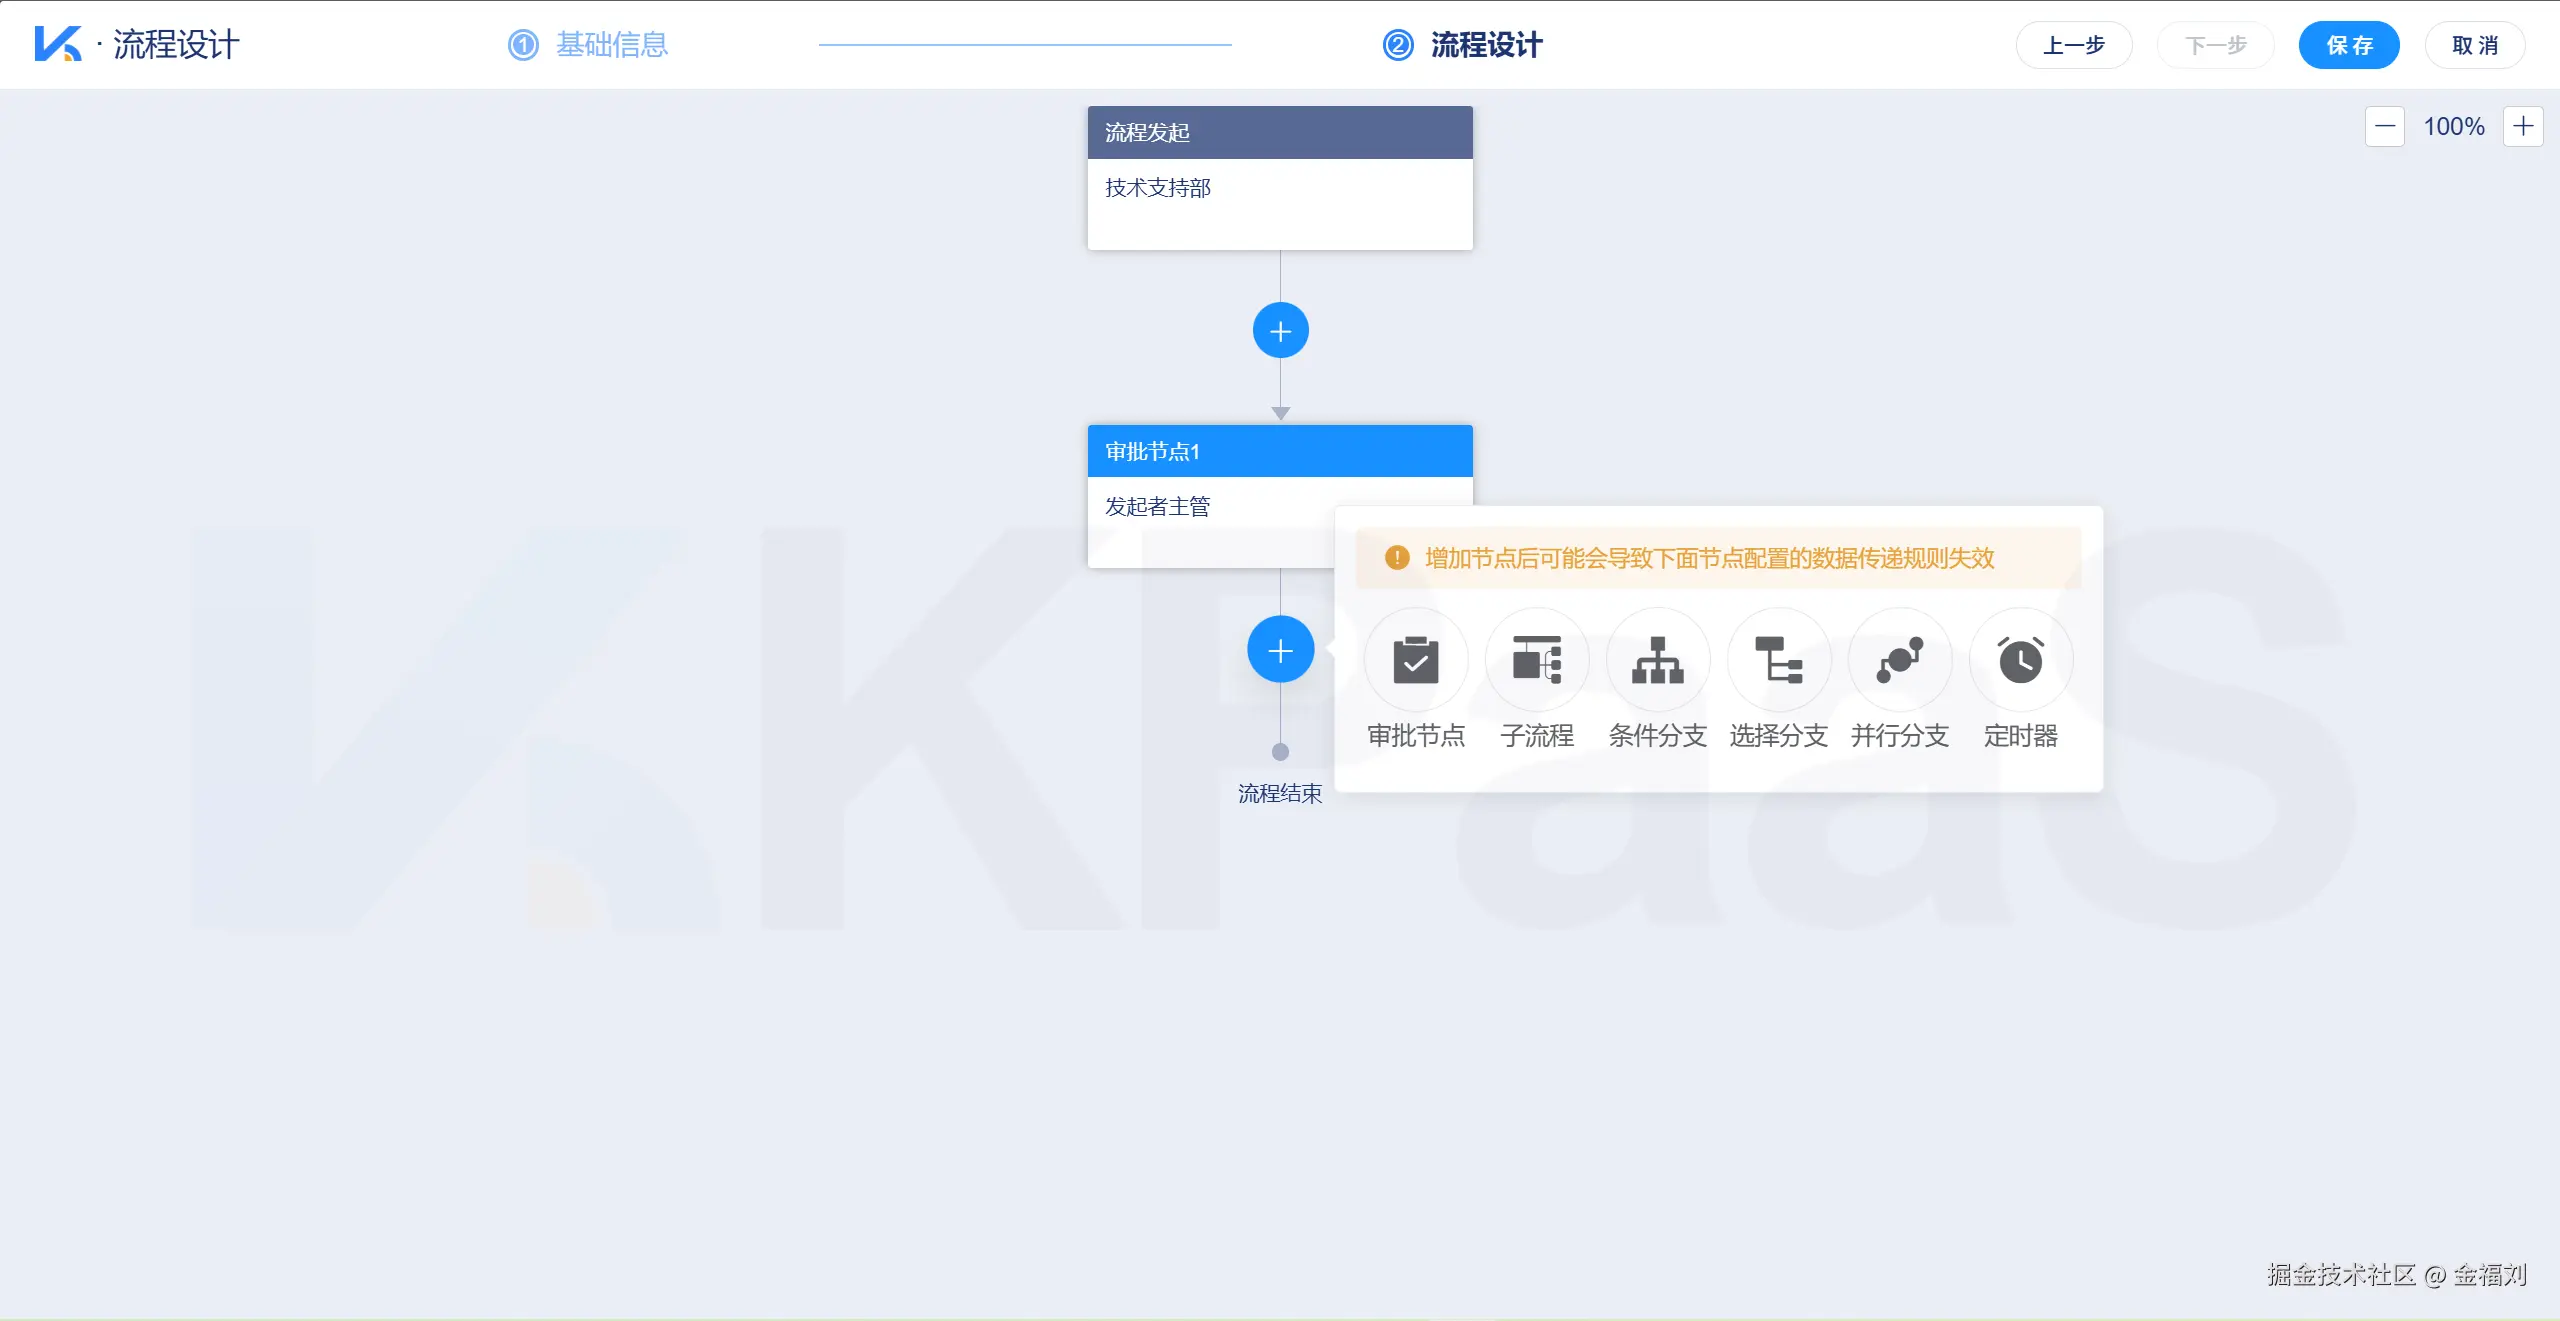2560x1321 pixels.
Task: Choose the selection branch (选择分支) icon
Action: (1778, 660)
